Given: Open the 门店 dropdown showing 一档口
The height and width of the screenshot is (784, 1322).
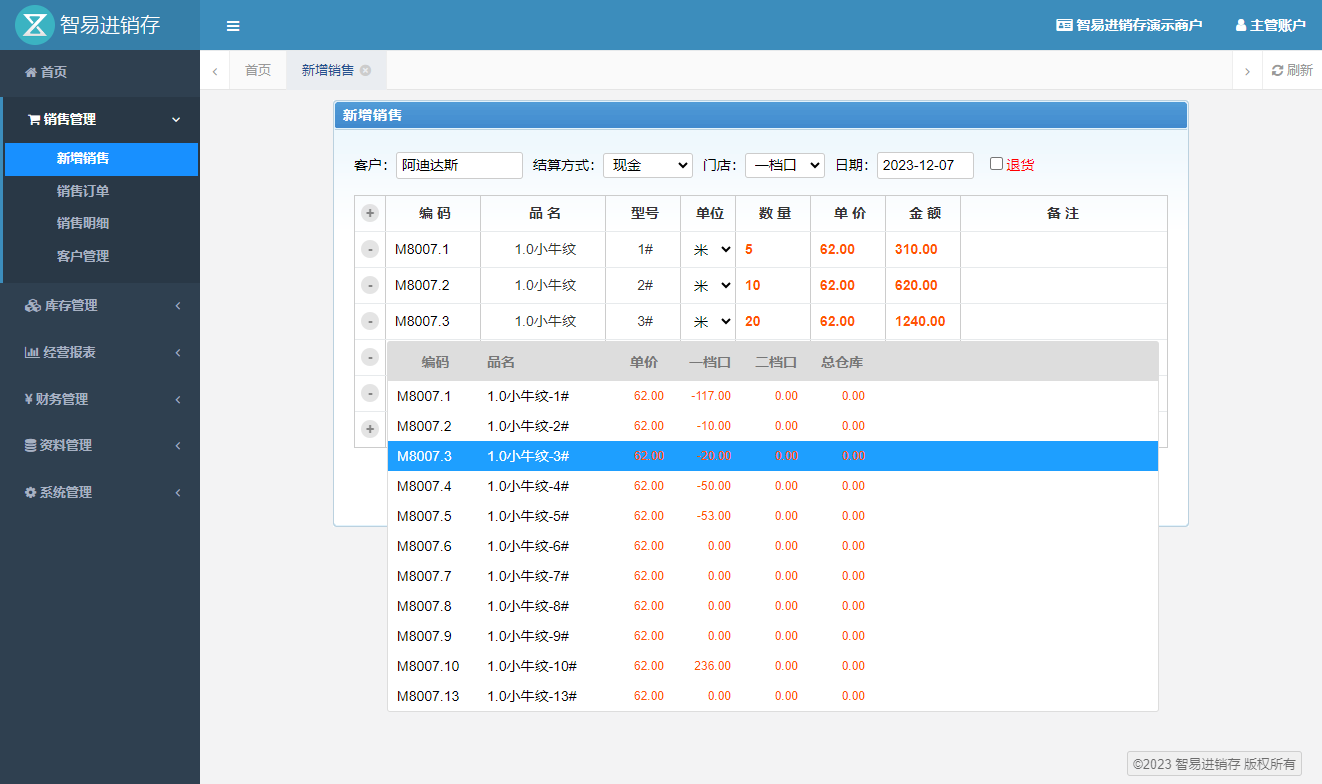Looking at the screenshot, I should pyautogui.click(x=785, y=165).
